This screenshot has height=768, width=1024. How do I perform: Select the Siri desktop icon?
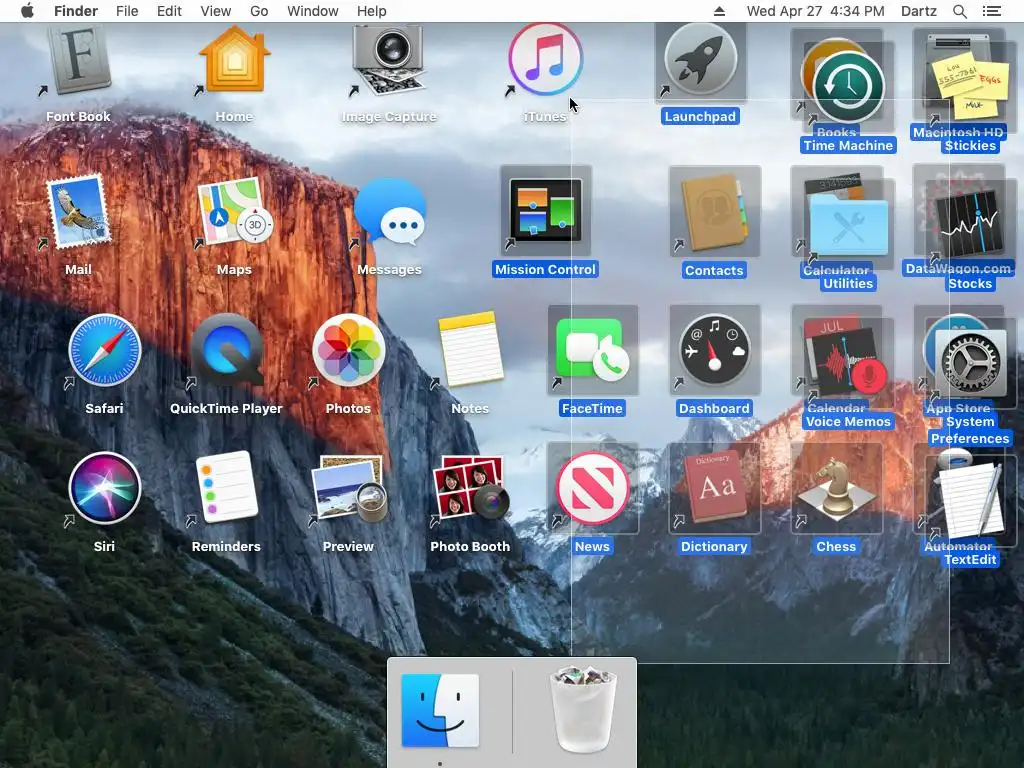[x=104, y=488]
